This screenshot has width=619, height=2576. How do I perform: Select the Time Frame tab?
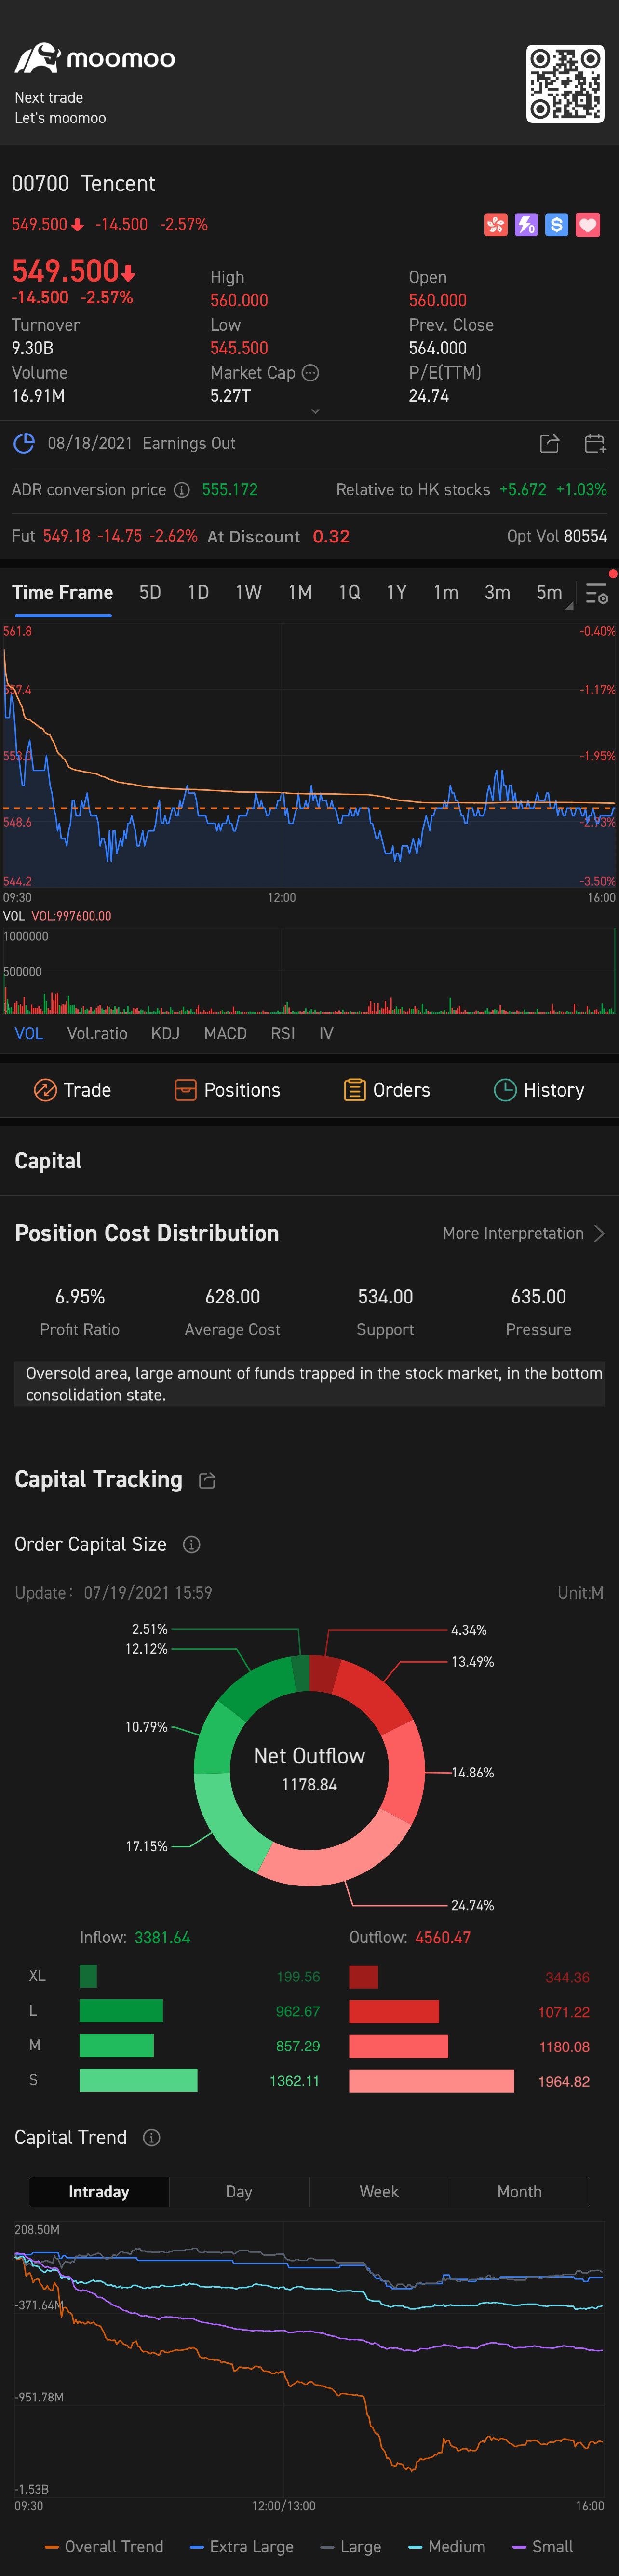point(62,592)
